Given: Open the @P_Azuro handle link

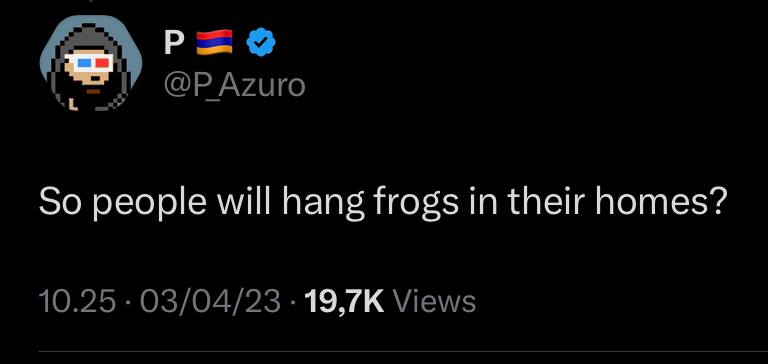Looking at the screenshot, I should click(234, 84).
